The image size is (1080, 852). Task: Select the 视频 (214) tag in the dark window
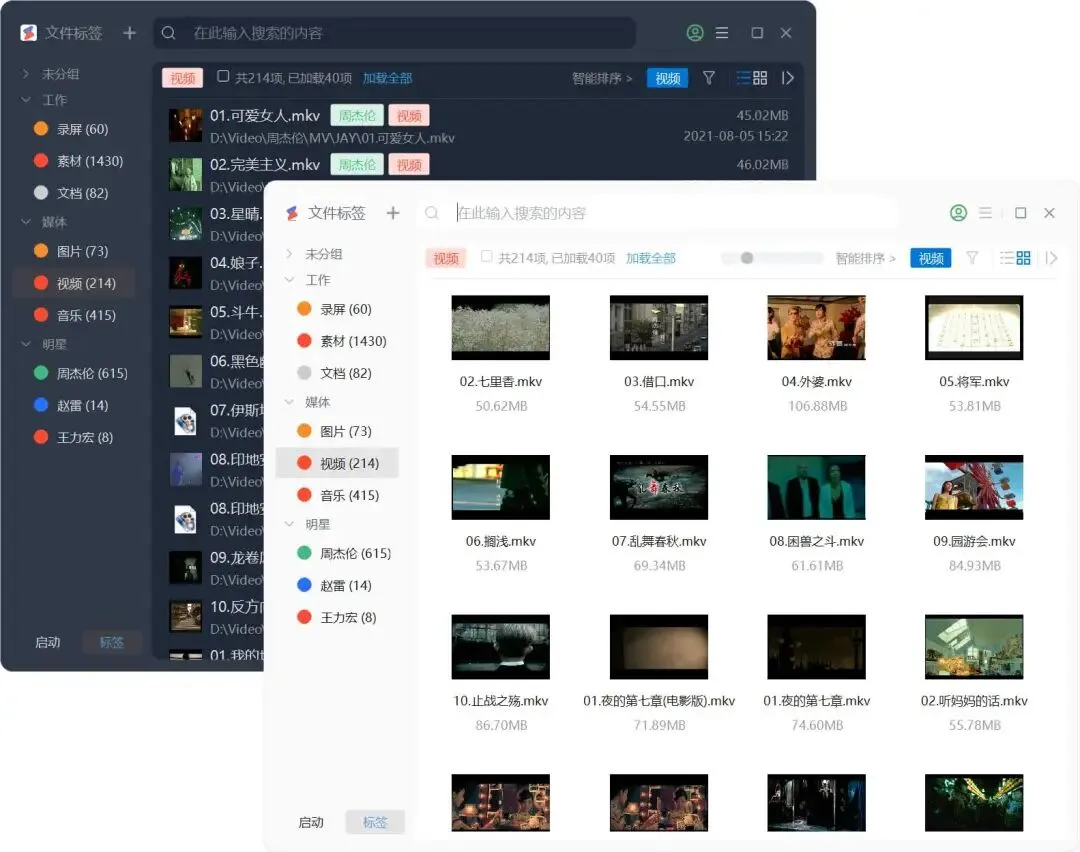74,283
